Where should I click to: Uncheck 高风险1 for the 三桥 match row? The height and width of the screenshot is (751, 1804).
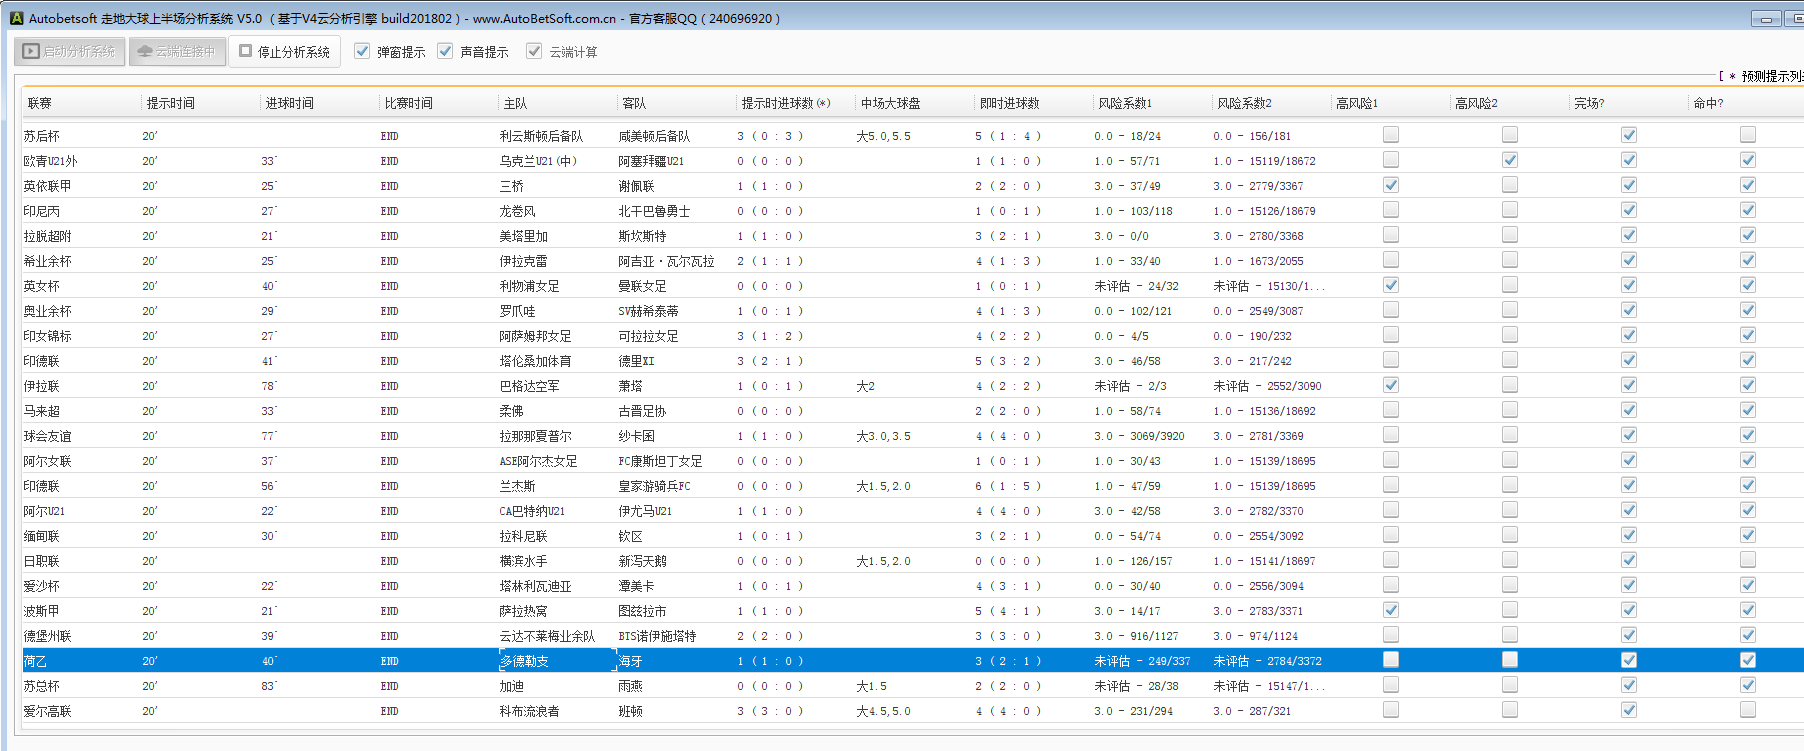pyautogui.click(x=1391, y=185)
